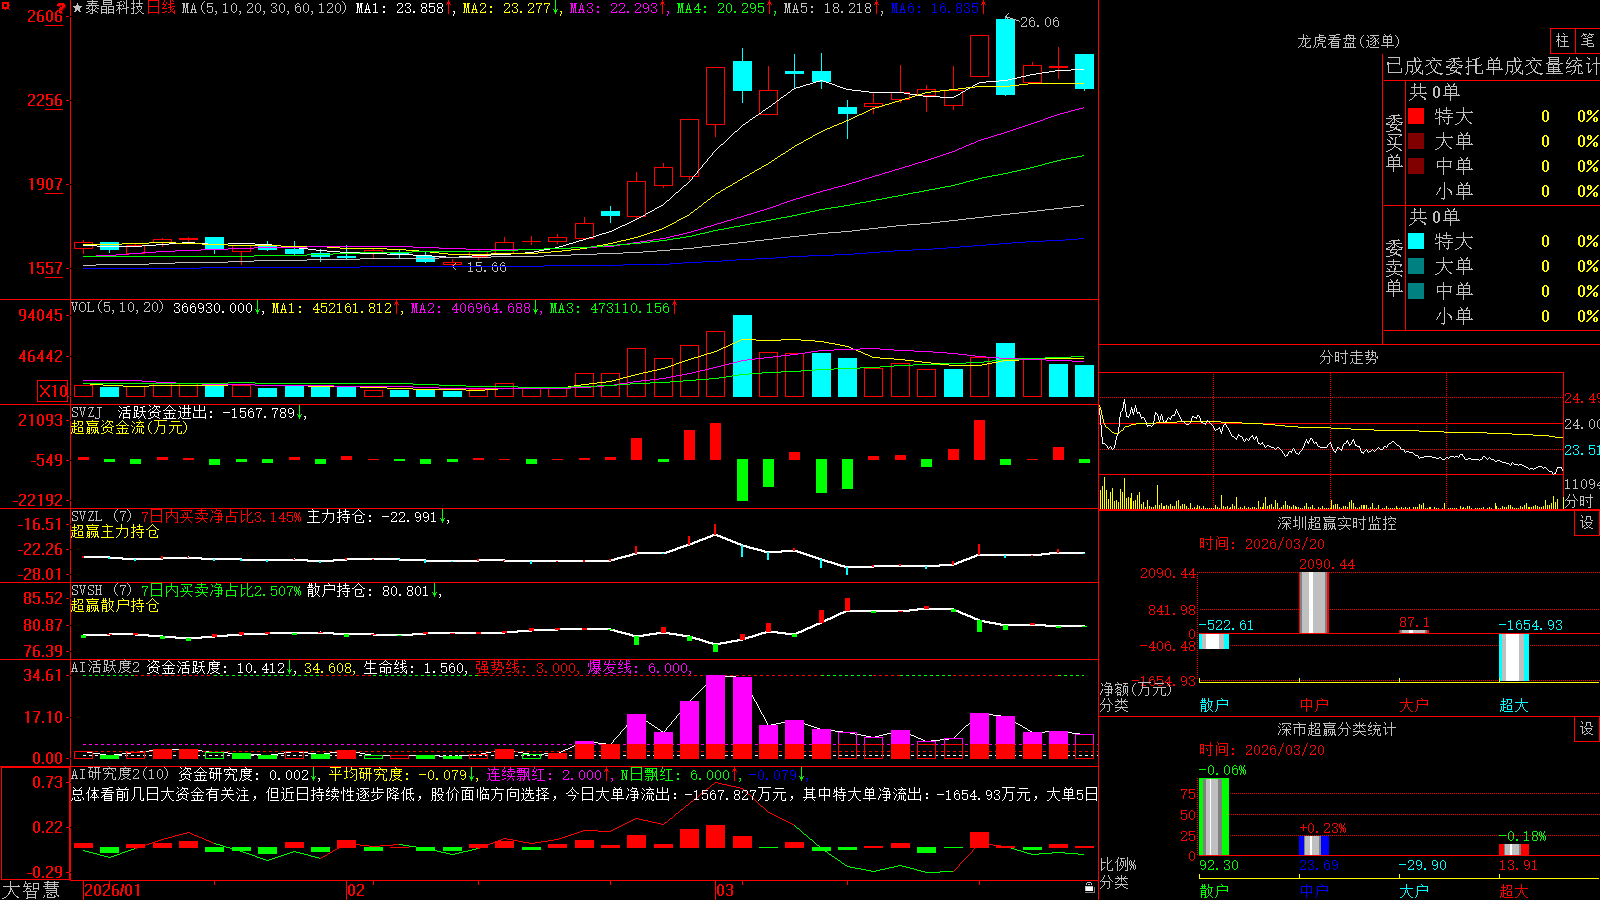1600x900 pixels.
Task: Click the dark red 大单 buy-order swatch
Action: tap(1416, 141)
